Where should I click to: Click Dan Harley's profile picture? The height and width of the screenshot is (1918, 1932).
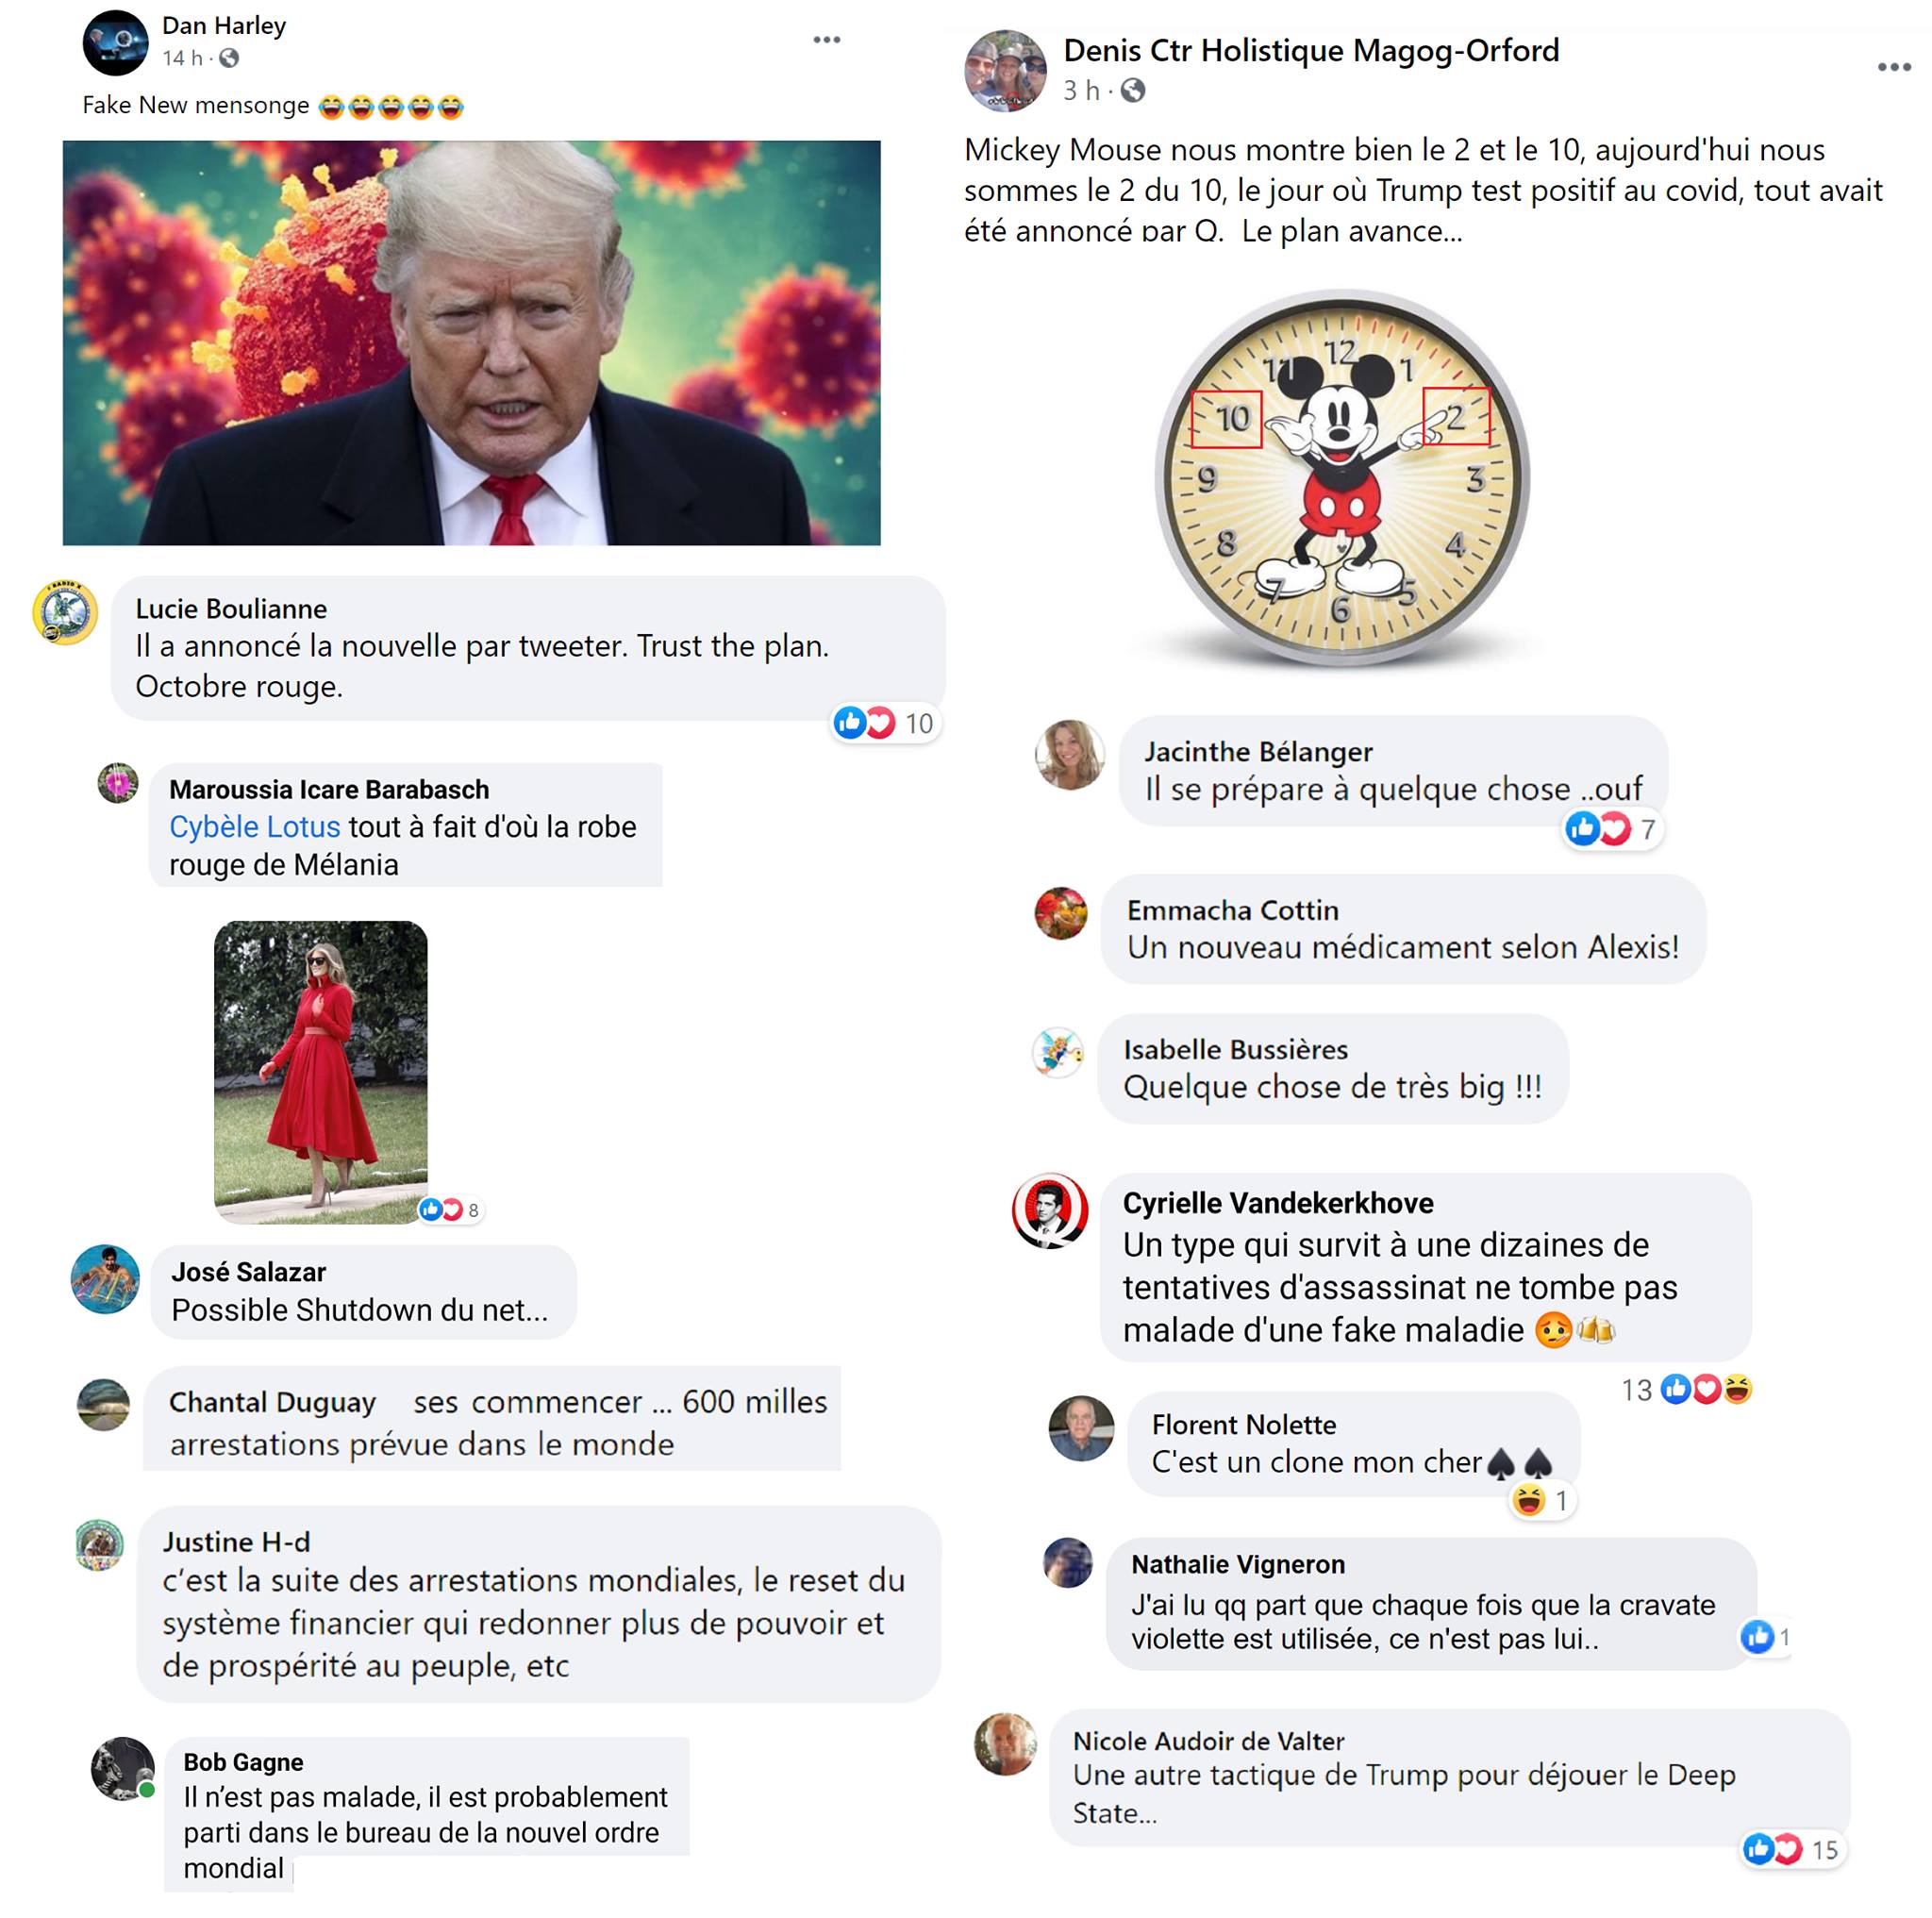pyautogui.click(x=115, y=43)
